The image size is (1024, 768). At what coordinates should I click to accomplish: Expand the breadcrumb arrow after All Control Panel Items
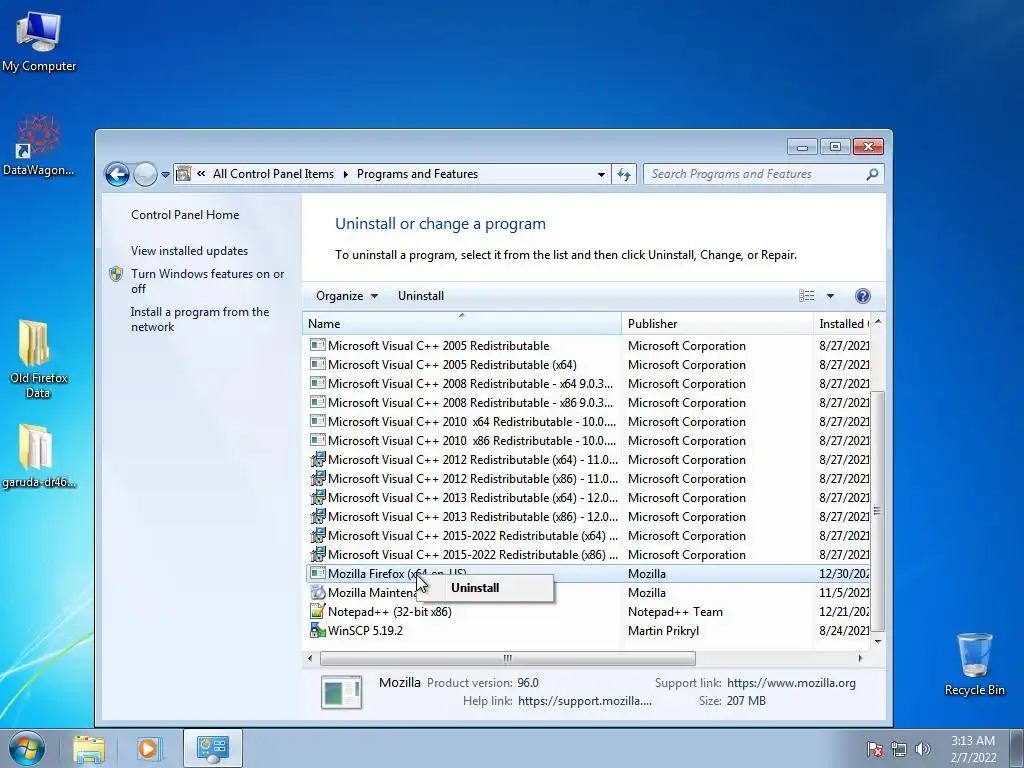point(345,174)
